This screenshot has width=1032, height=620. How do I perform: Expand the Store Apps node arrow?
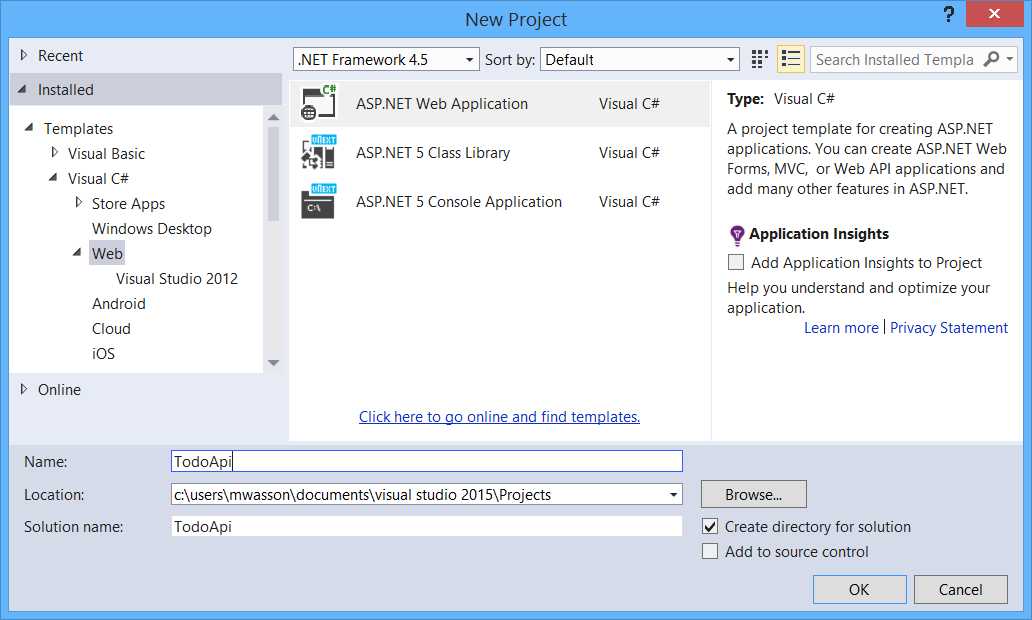pos(78,203)
